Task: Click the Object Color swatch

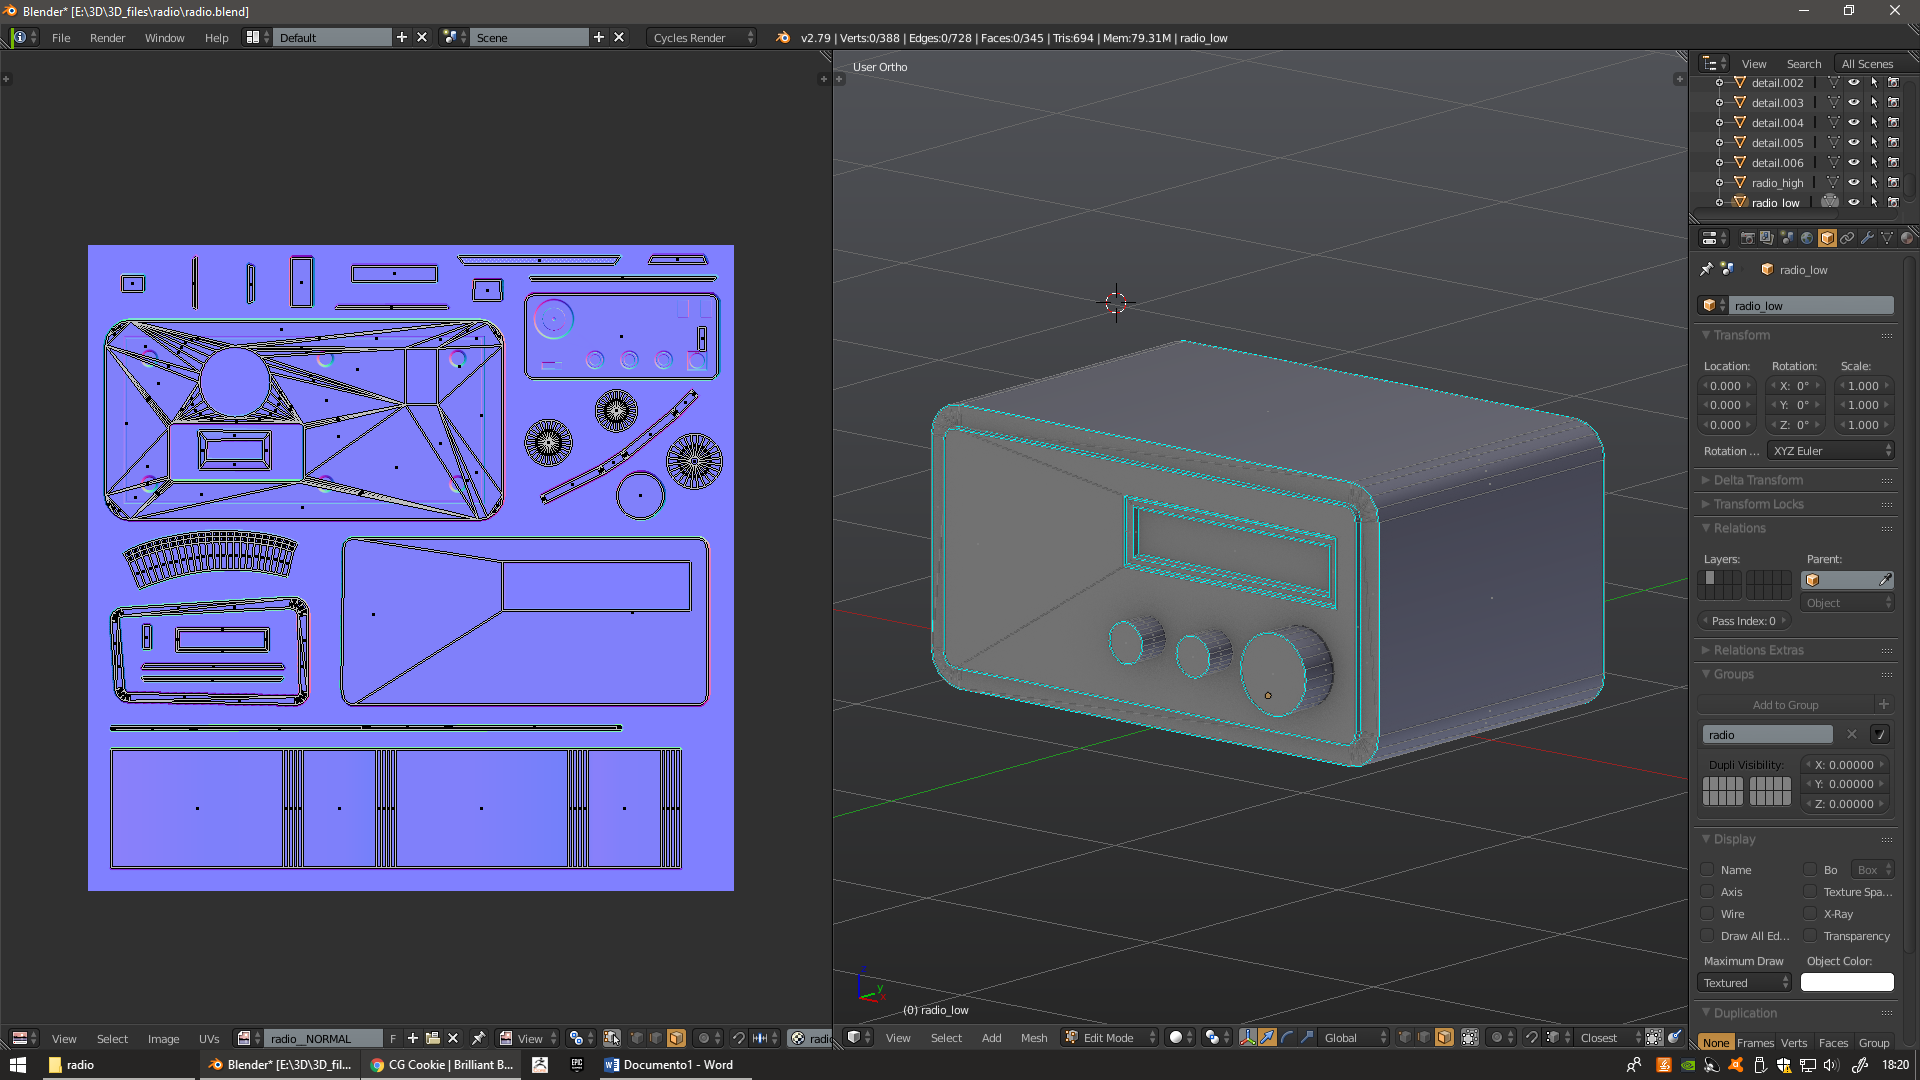Action: tap(1847, 982)
